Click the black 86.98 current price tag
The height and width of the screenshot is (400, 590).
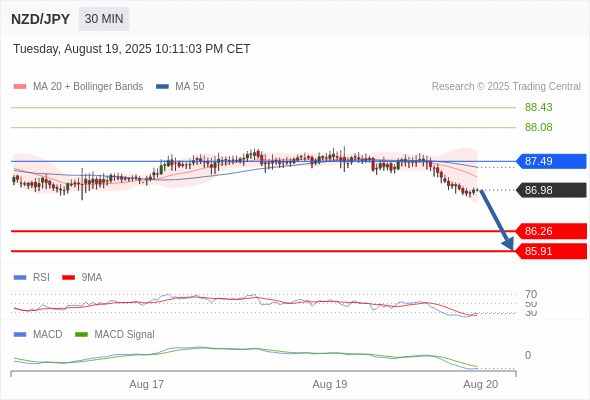pos(550,190)
